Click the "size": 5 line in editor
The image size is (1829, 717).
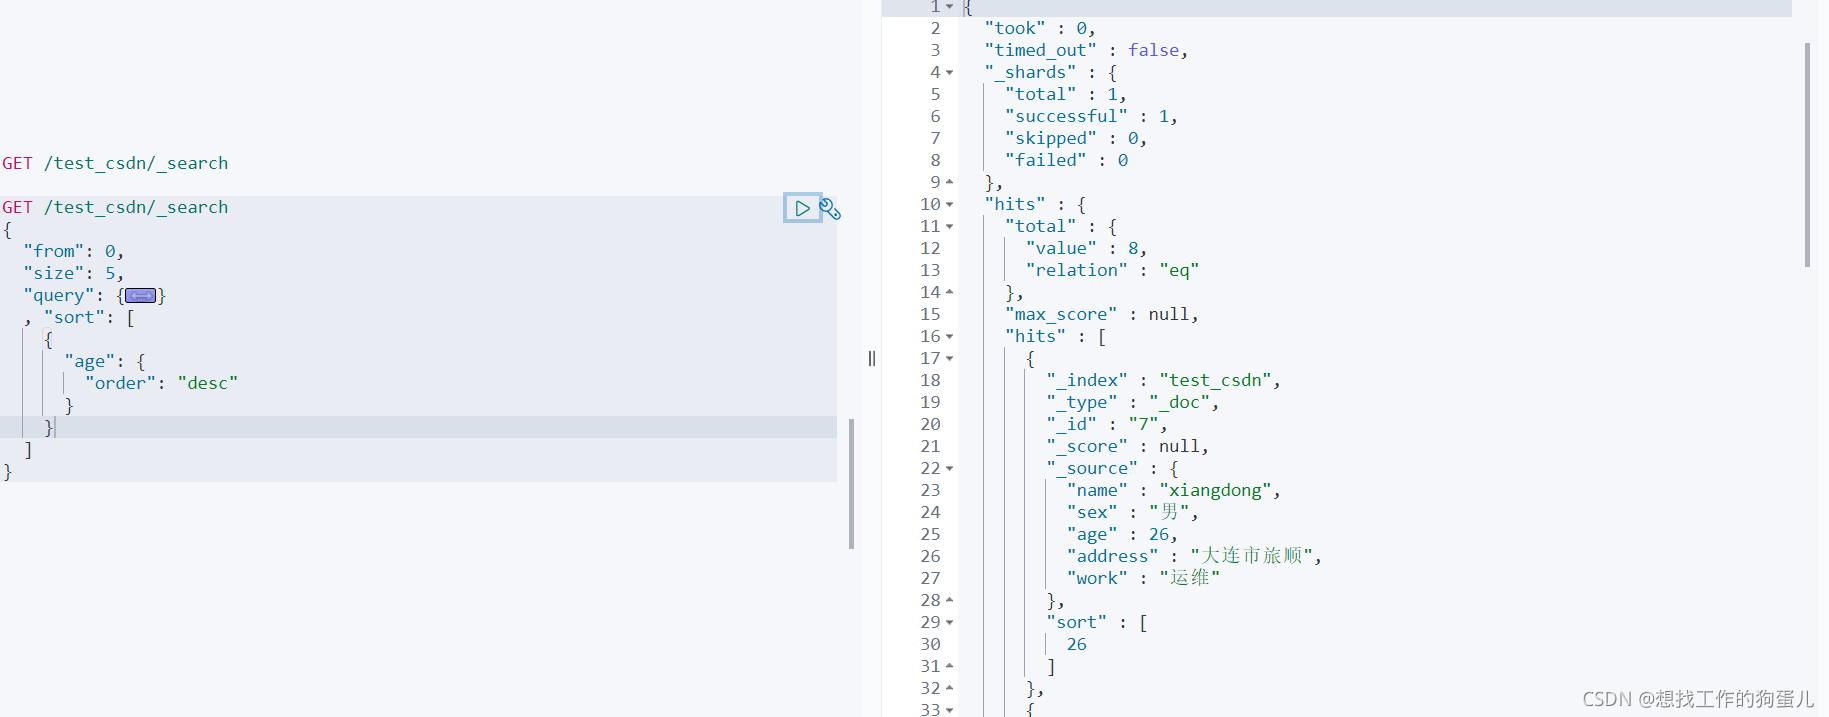(73, 273)
